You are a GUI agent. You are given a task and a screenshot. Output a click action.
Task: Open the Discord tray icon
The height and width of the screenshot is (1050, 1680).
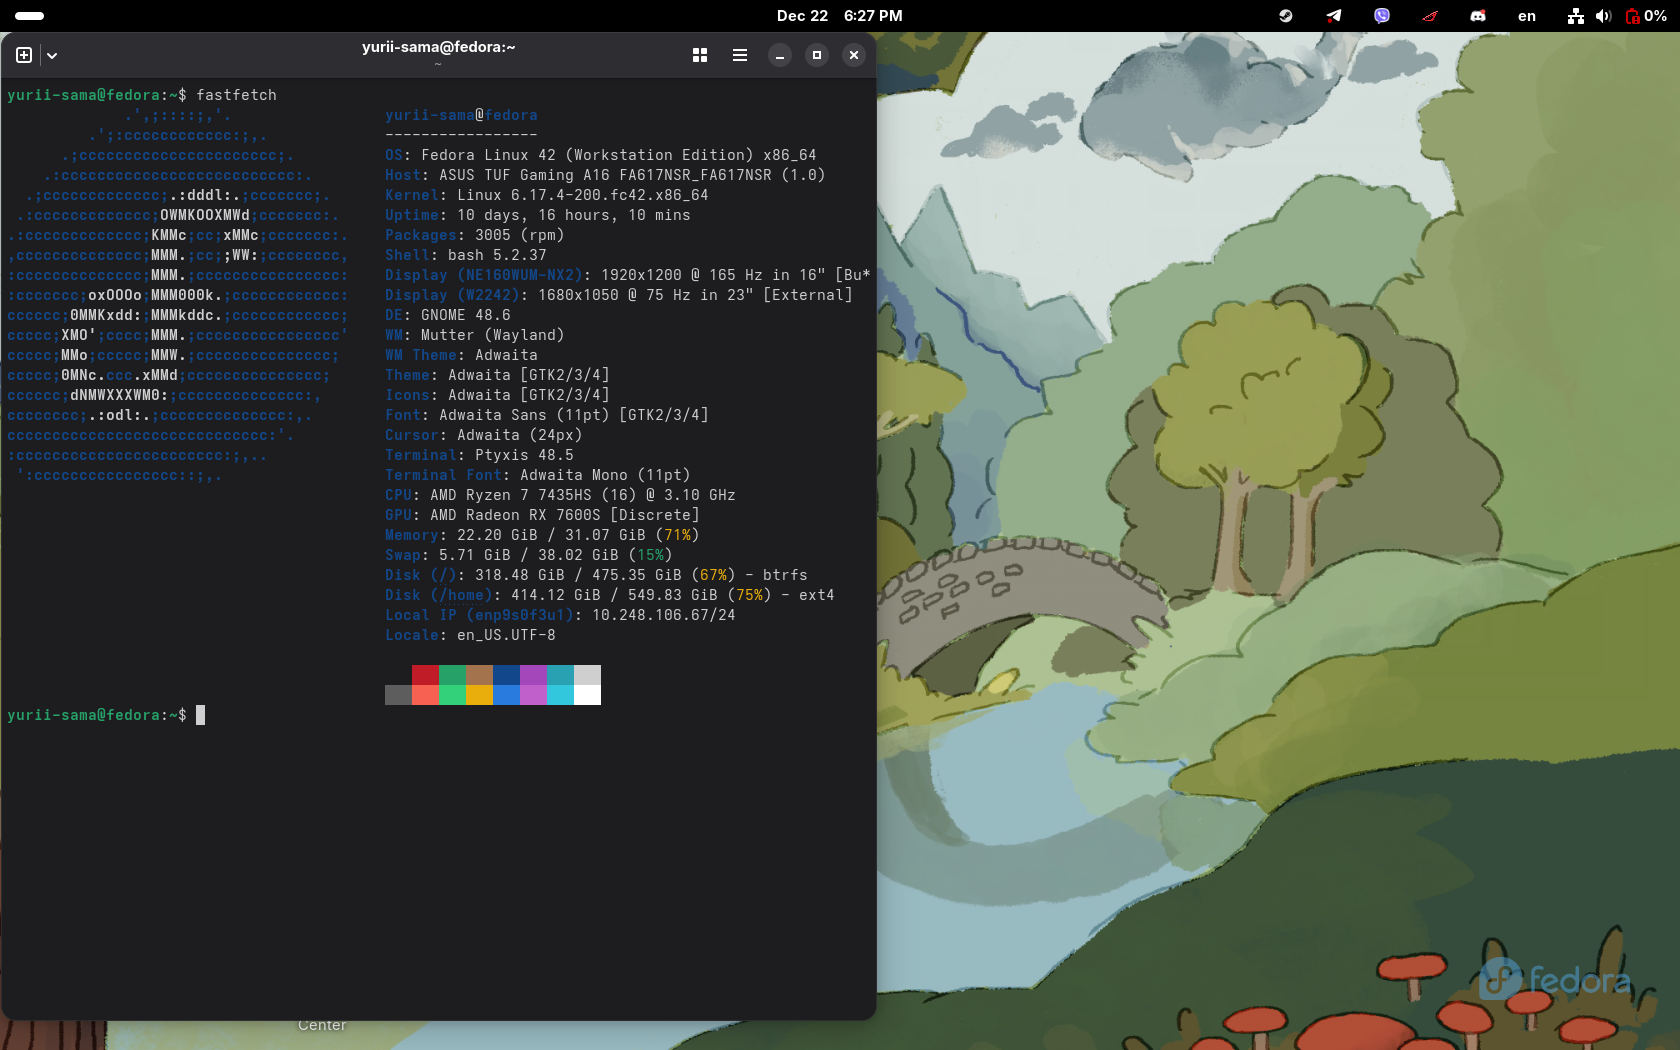[x=1478, y=16]
